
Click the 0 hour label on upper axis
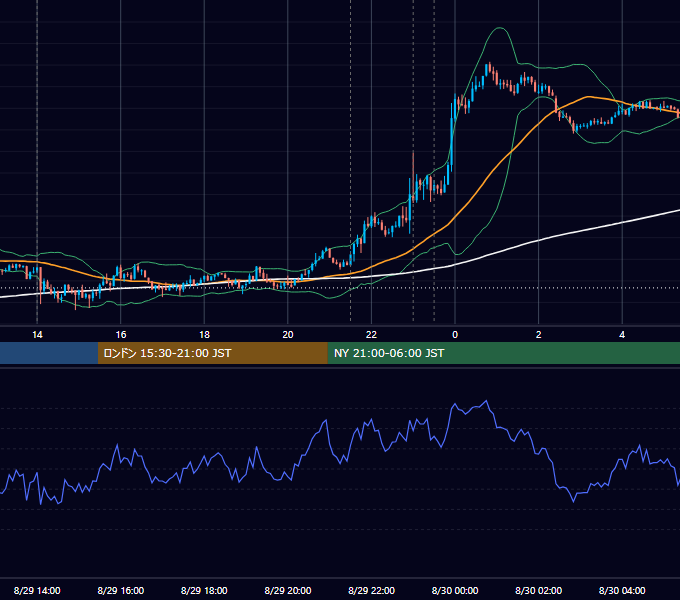click(x=455, y=335)
